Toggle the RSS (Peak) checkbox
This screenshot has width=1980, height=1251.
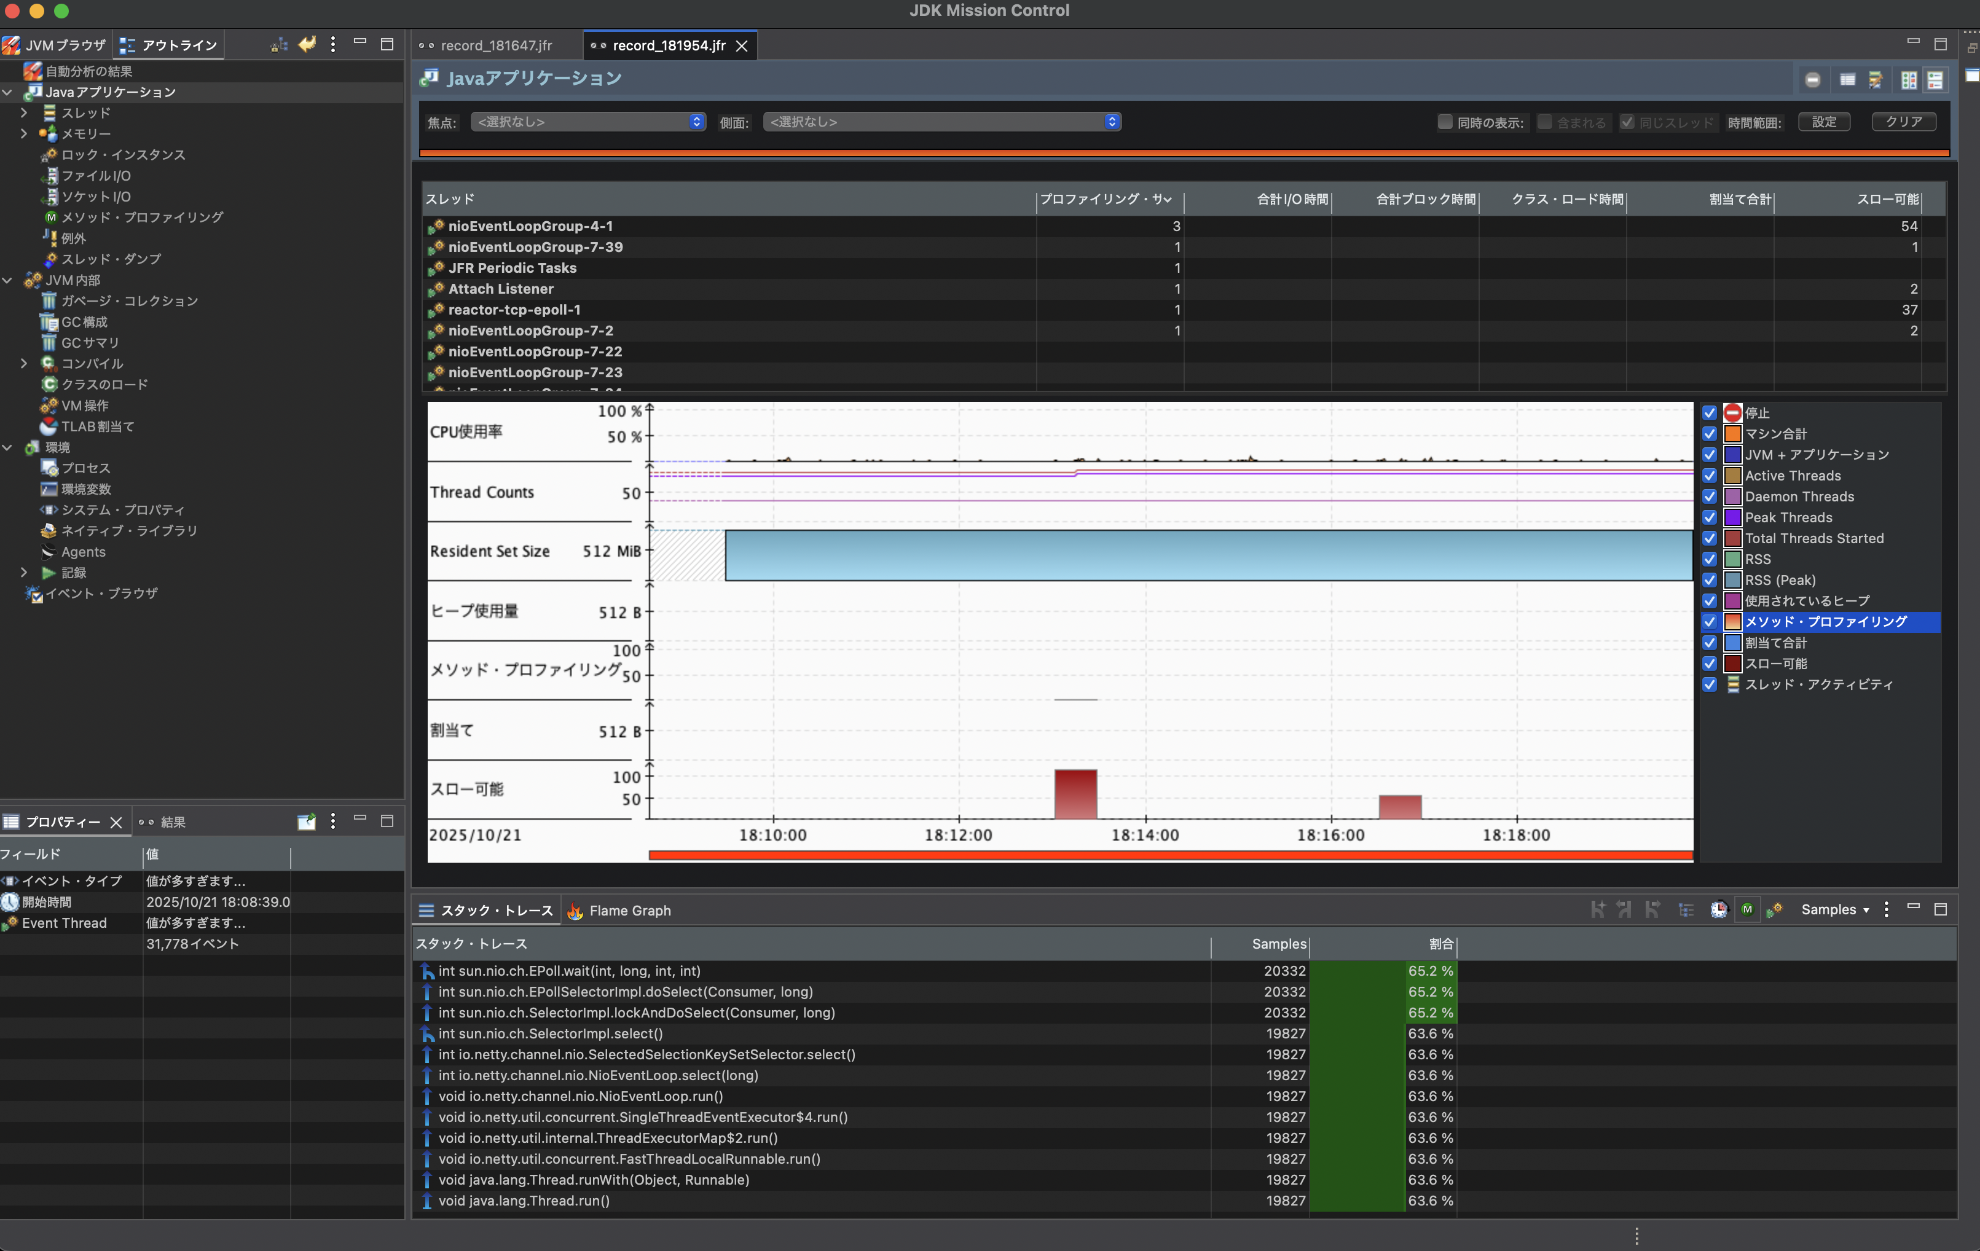click(1710, 580)
